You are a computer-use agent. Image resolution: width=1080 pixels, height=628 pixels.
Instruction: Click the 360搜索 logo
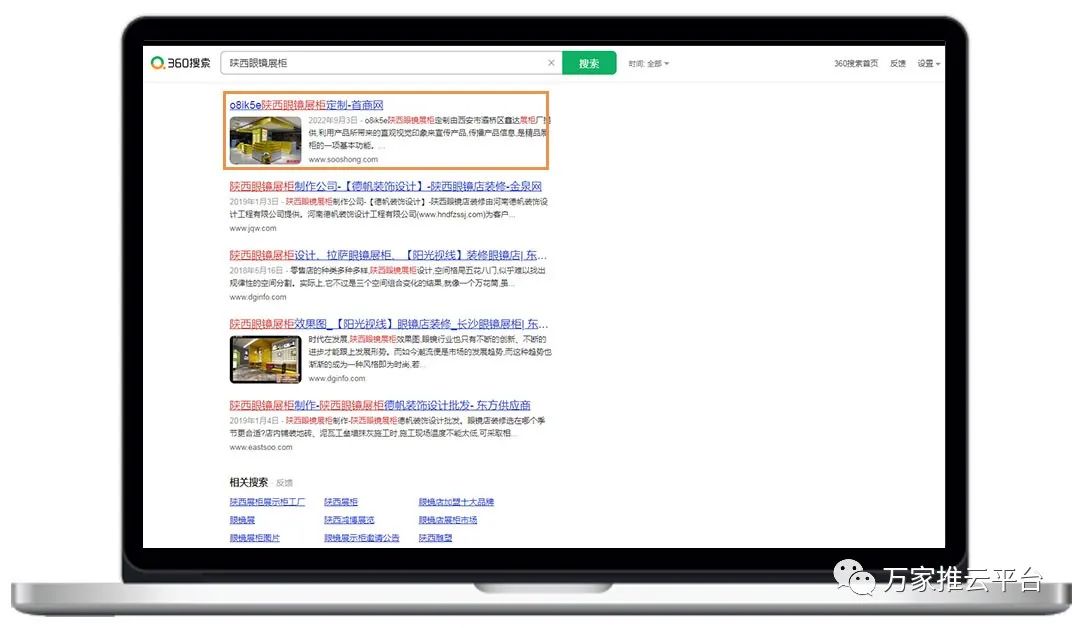[181, 63]
